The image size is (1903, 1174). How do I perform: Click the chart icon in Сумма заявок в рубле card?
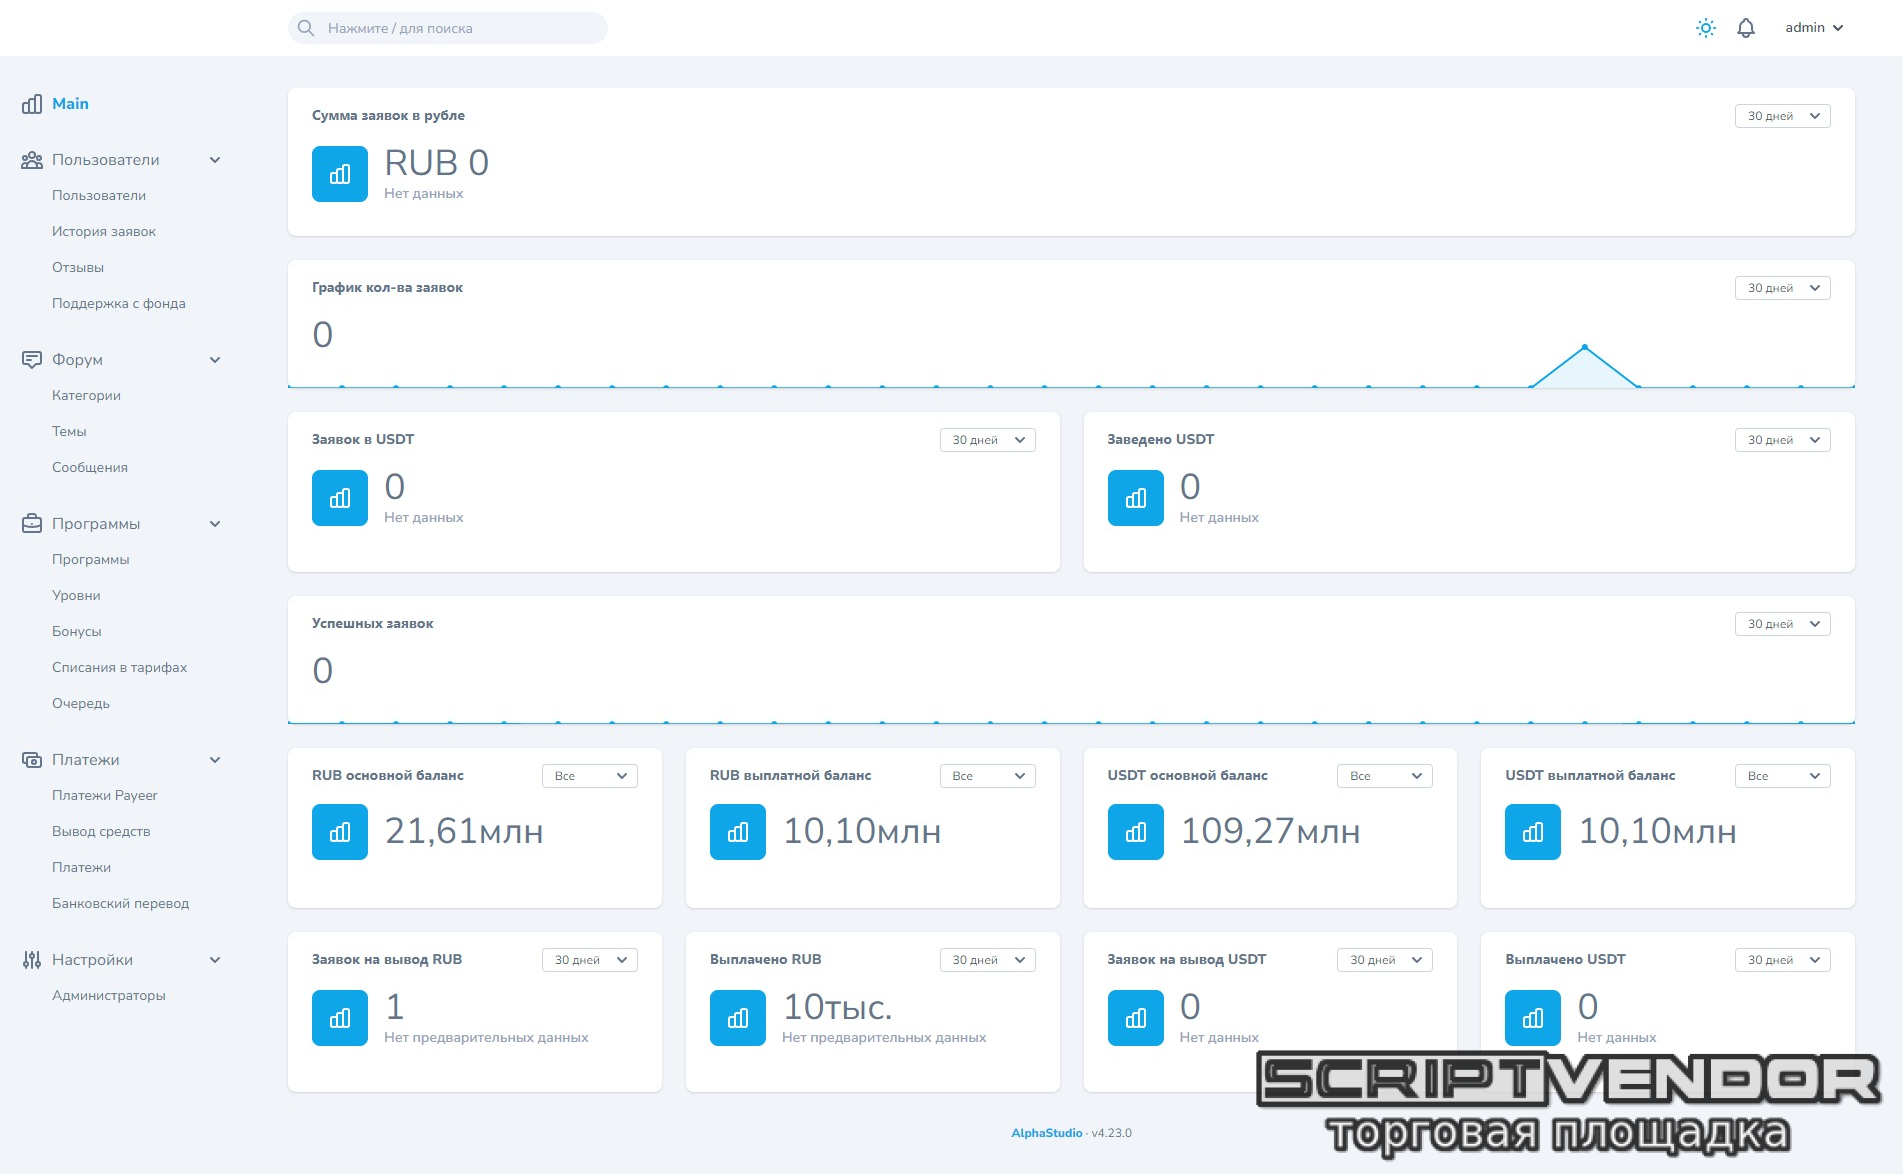[x=340, y=174]
